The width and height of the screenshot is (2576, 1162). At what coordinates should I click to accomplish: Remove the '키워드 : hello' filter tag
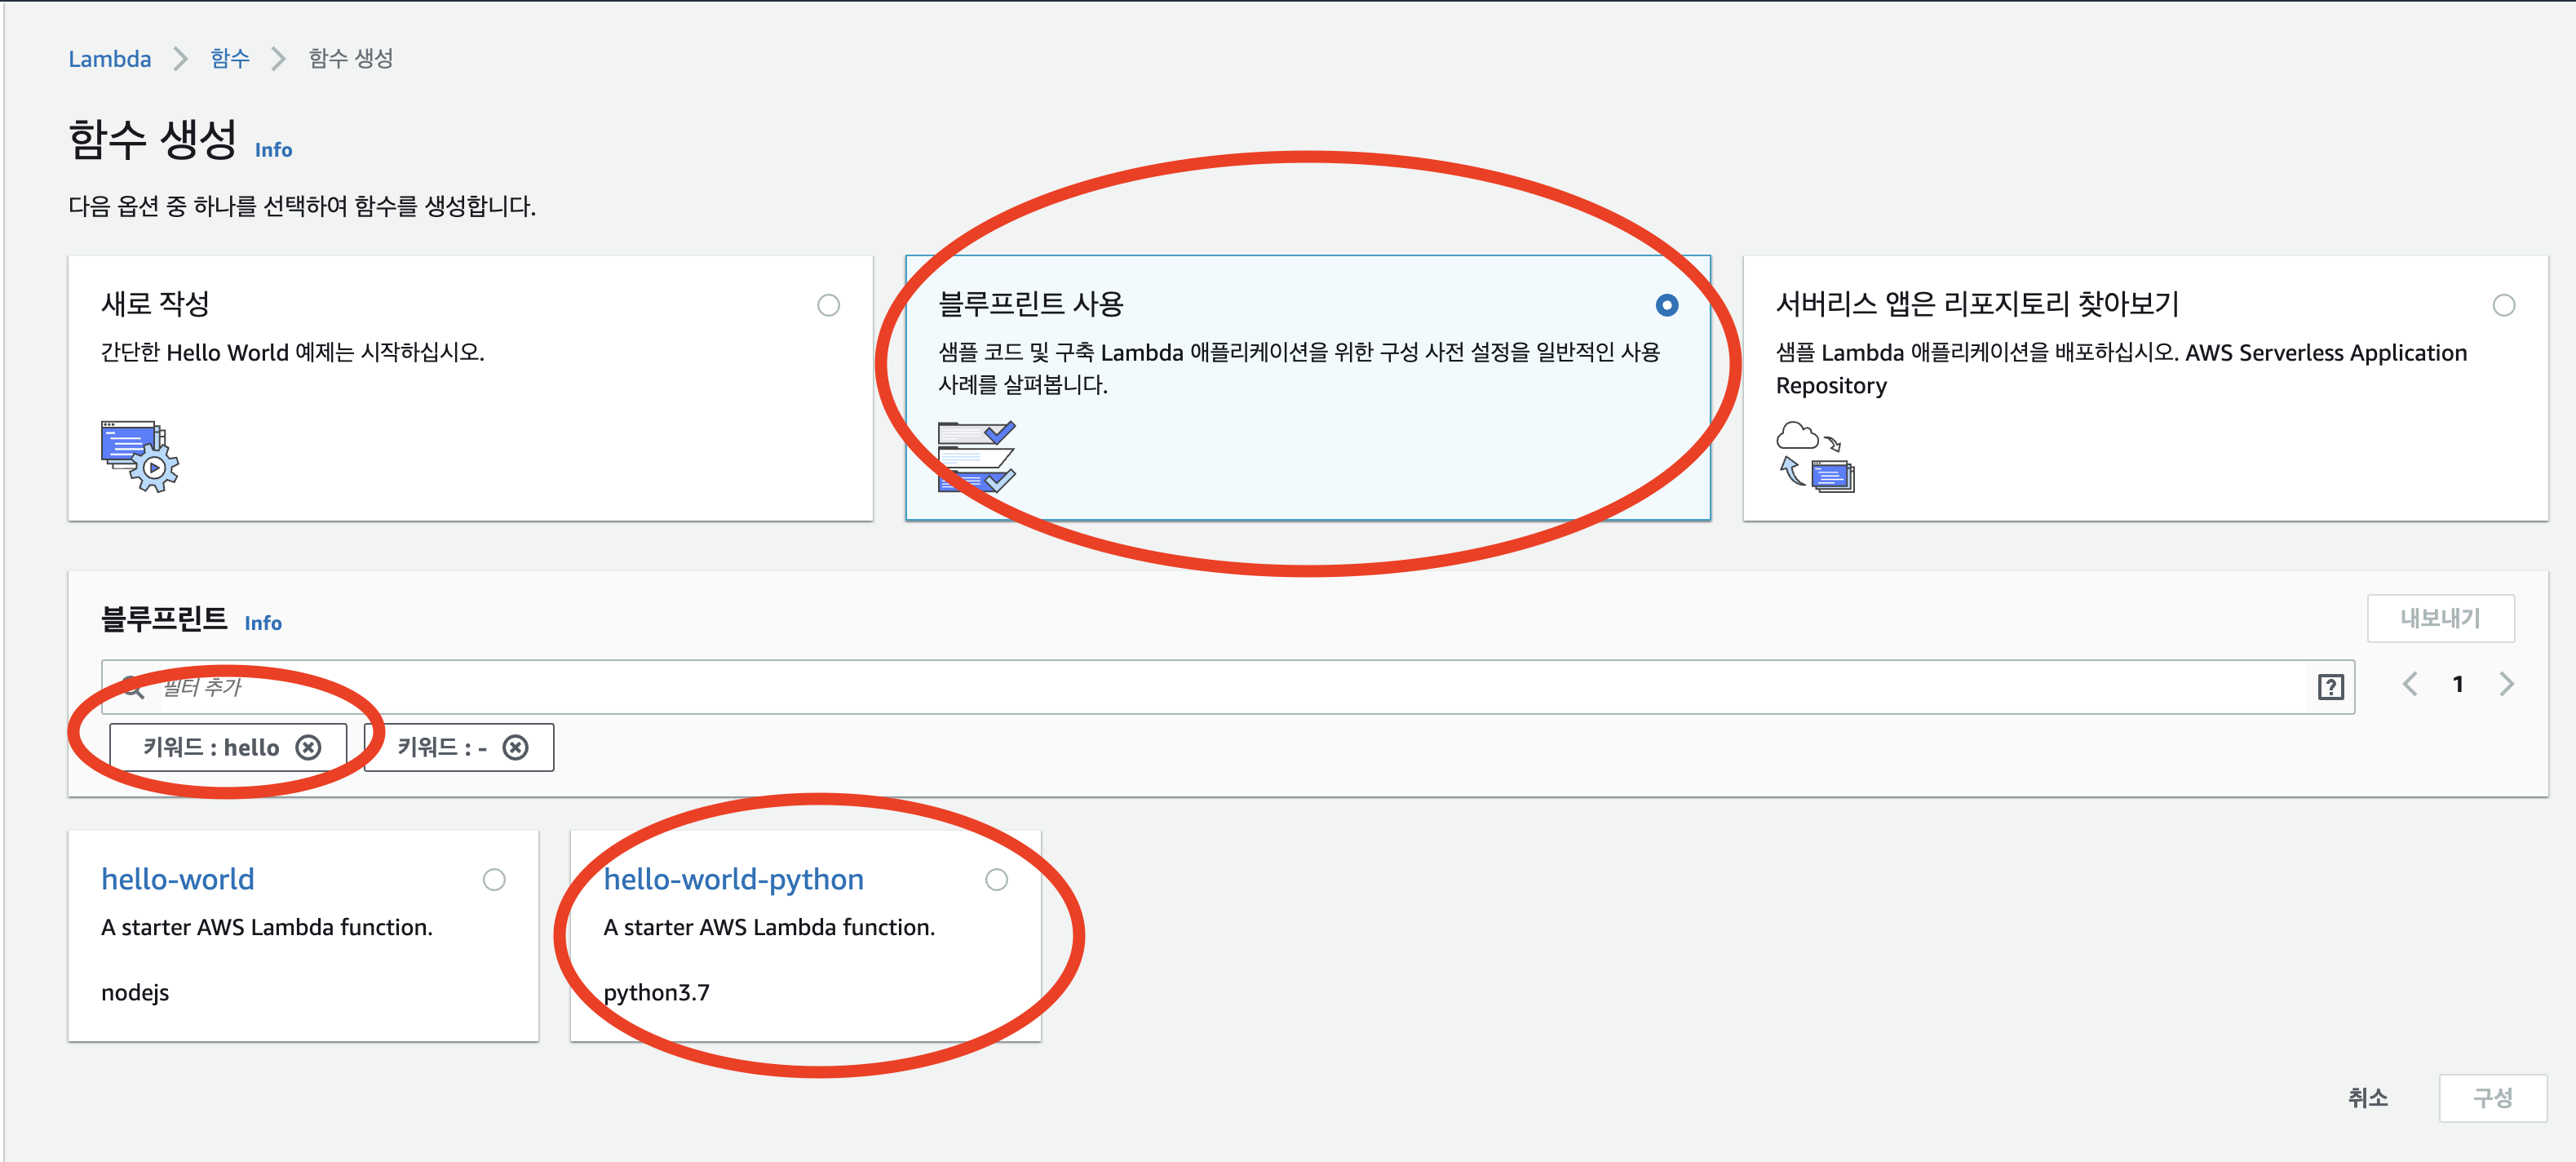click(309, 747)
